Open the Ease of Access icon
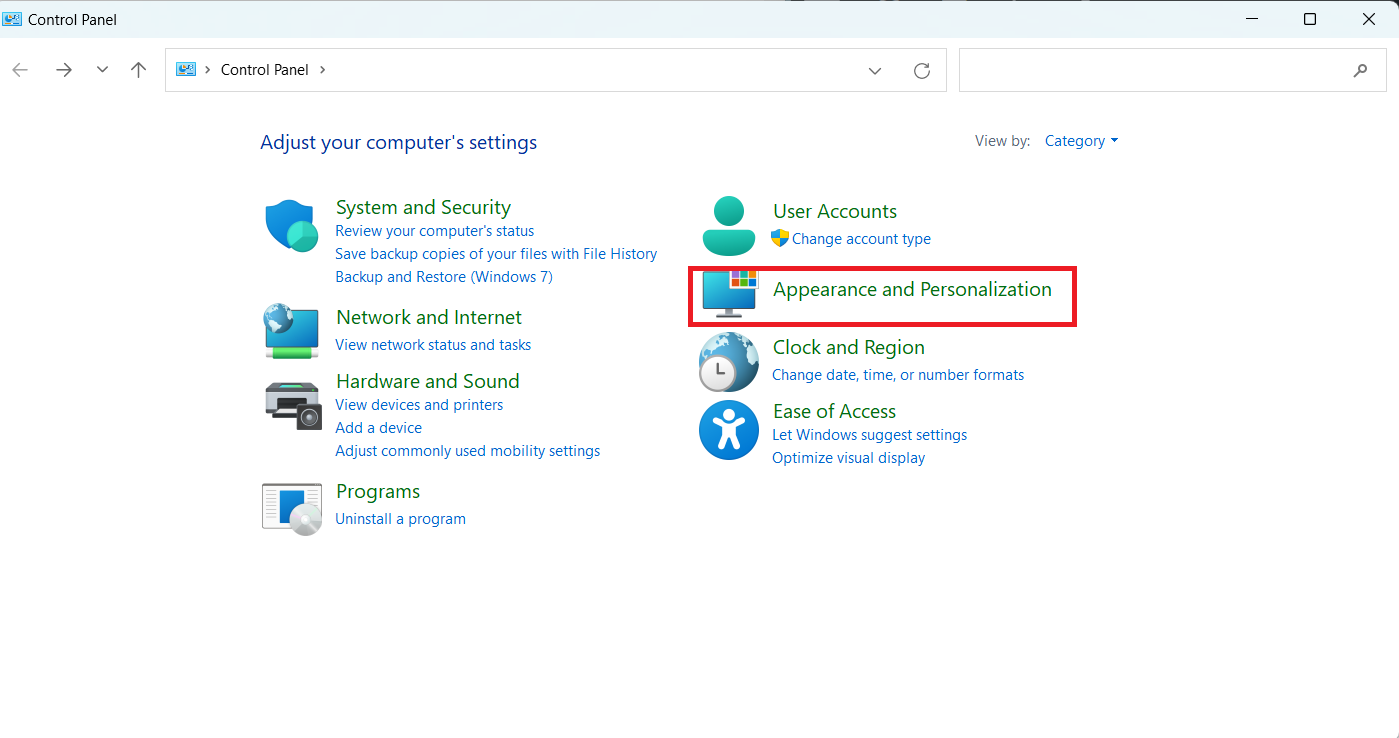Image resolution: width=1399 pixels, height=738 pixels. click(x=729, y=430)
